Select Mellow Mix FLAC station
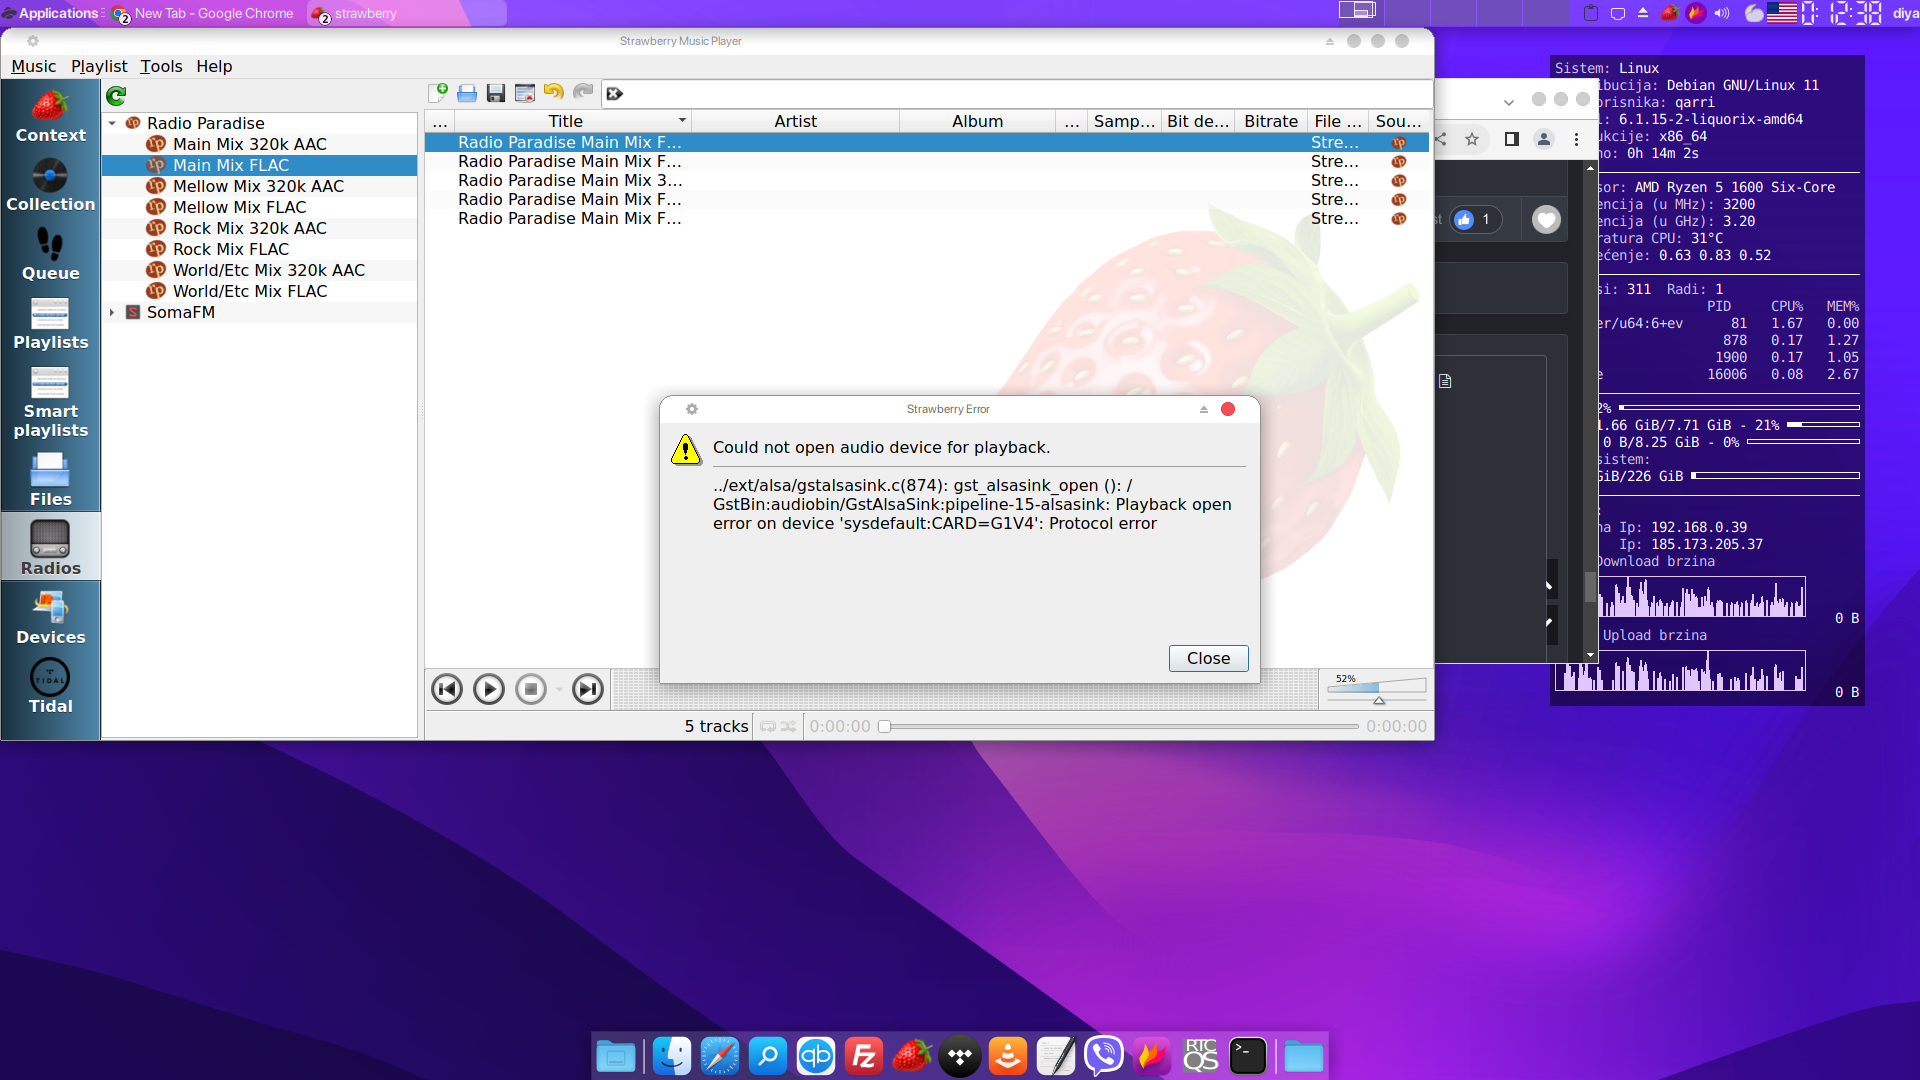This screenshot has height=1080, width=1920. [x=239, y=207]
